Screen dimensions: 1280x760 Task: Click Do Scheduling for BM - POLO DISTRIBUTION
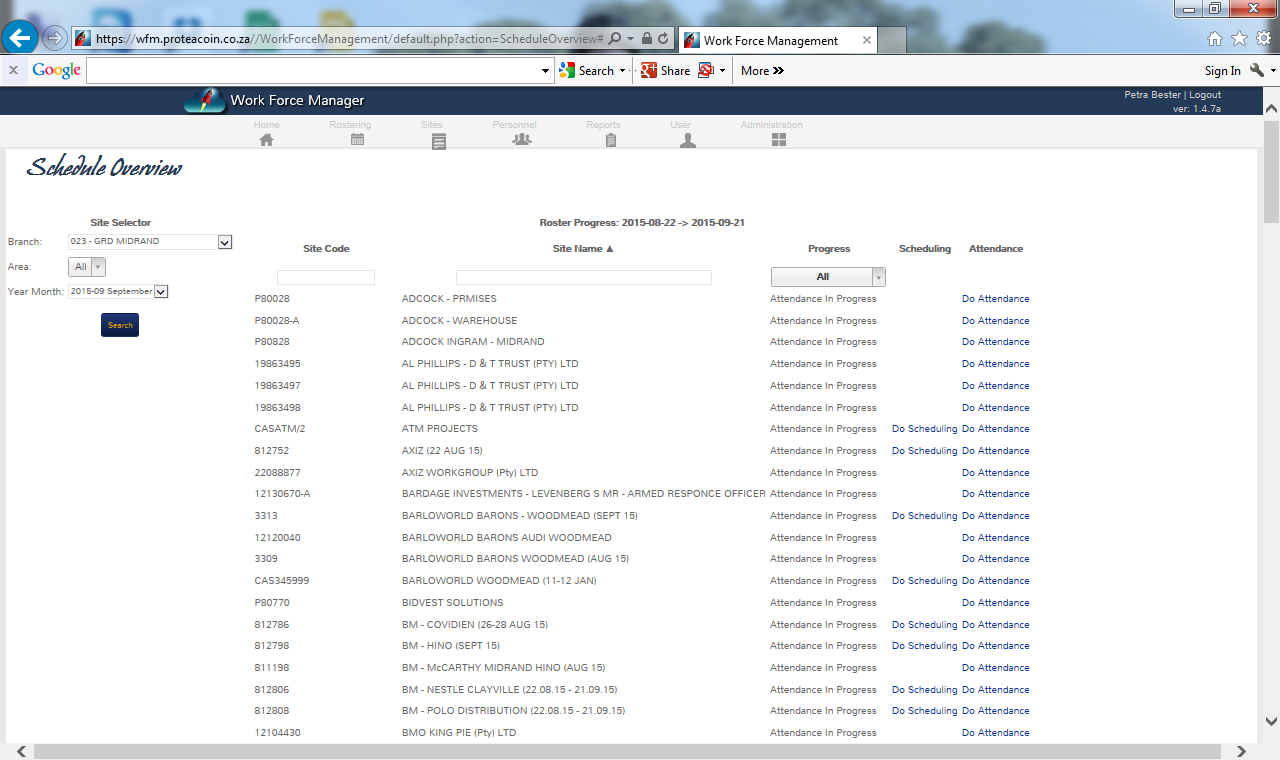[x=925, y=711]
